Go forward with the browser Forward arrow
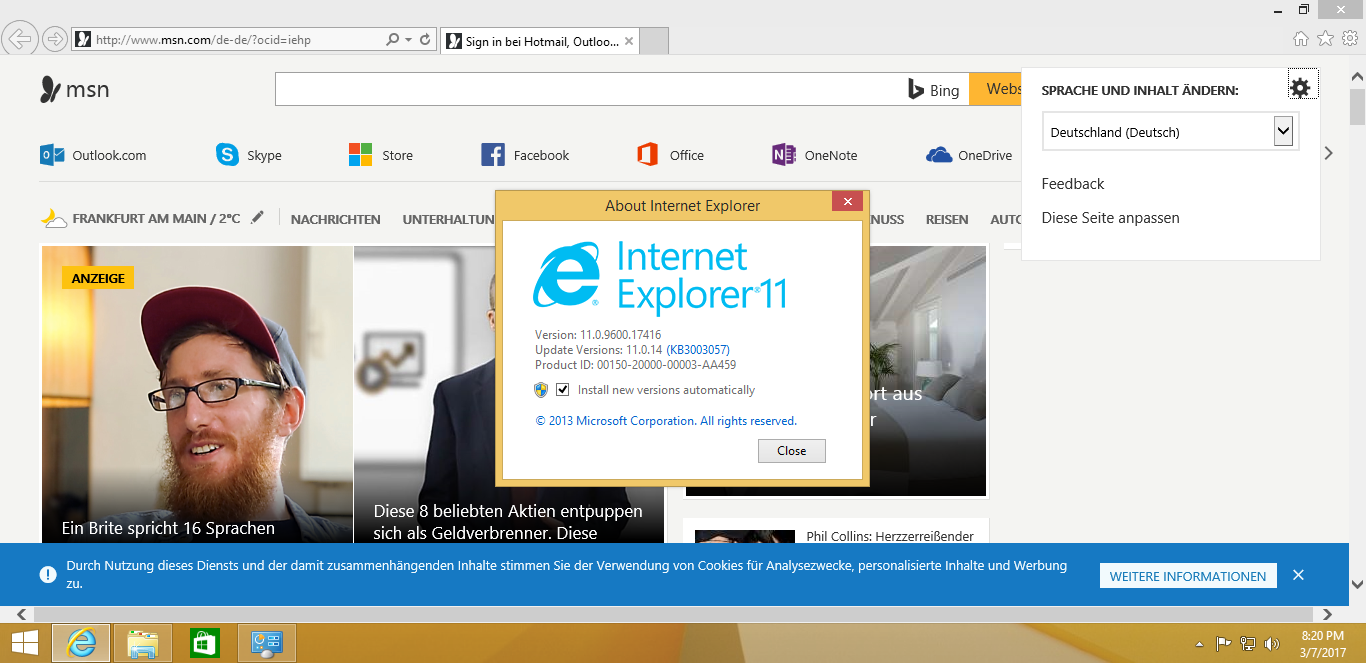This screenshot has width=1366, height=663. pyautogui.click(x=54, y=40)
